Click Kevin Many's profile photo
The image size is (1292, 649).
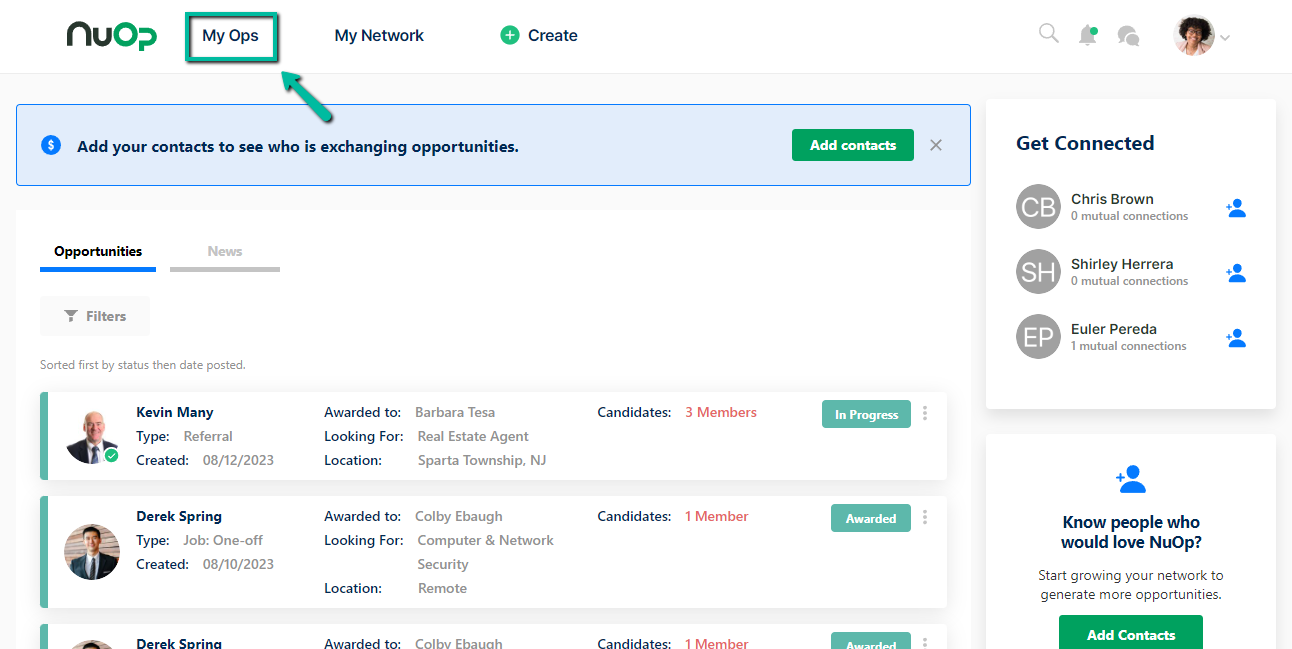[x=92, y=436]
